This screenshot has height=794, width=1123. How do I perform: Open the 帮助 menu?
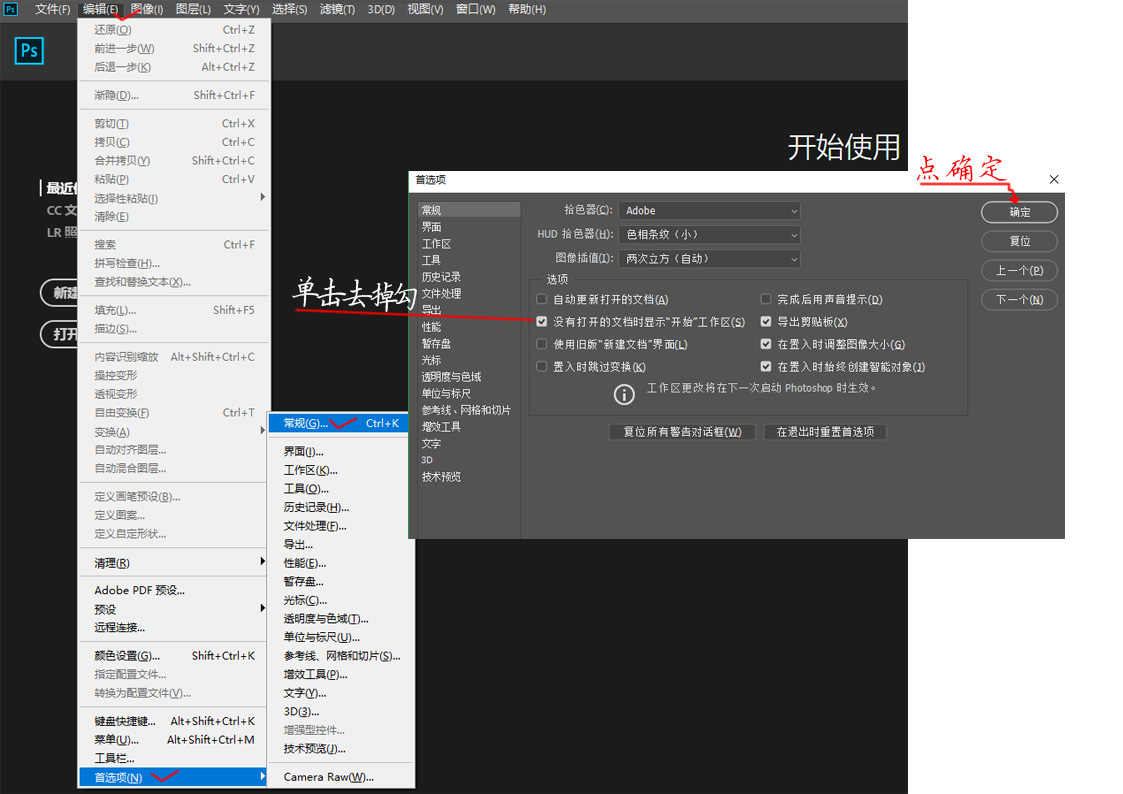click(527, 9)
